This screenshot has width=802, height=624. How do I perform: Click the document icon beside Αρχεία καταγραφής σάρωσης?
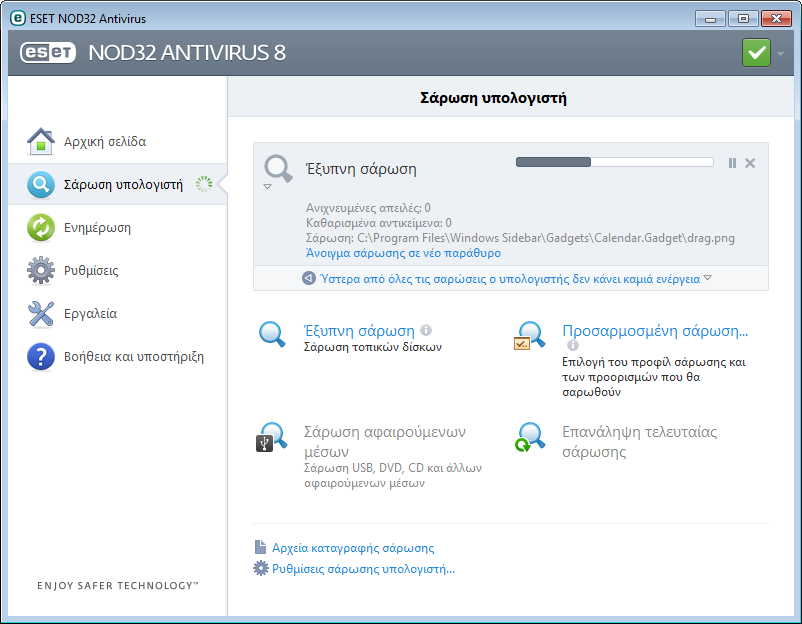pyautogui.click(x=260, y=547)
